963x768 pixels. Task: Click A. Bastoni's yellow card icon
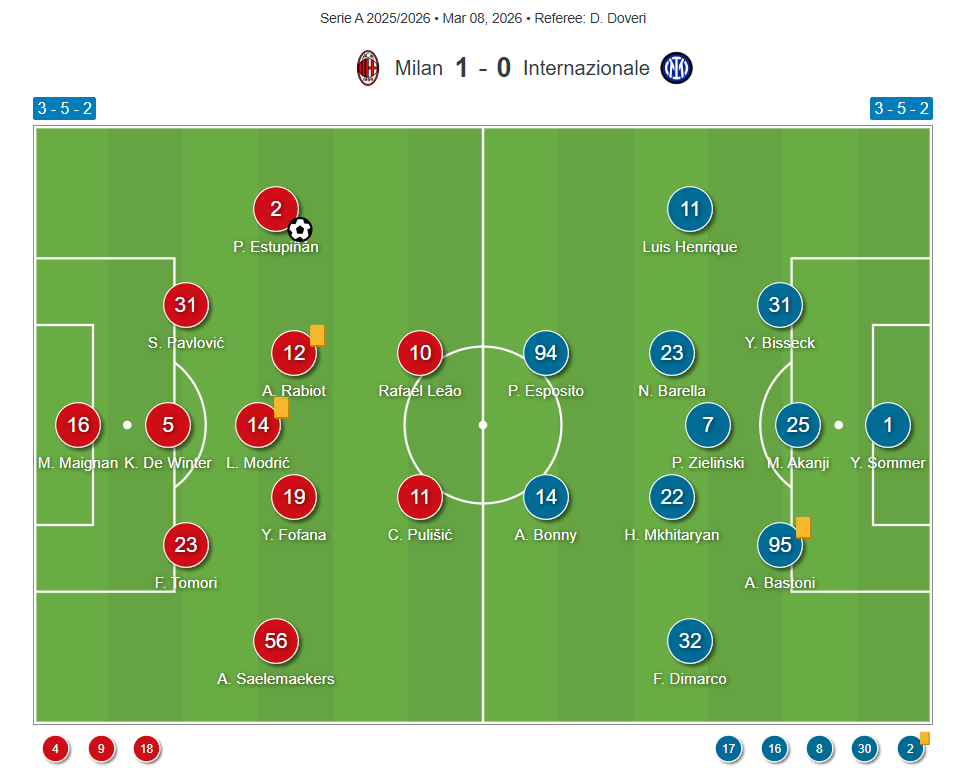[803, 527]
